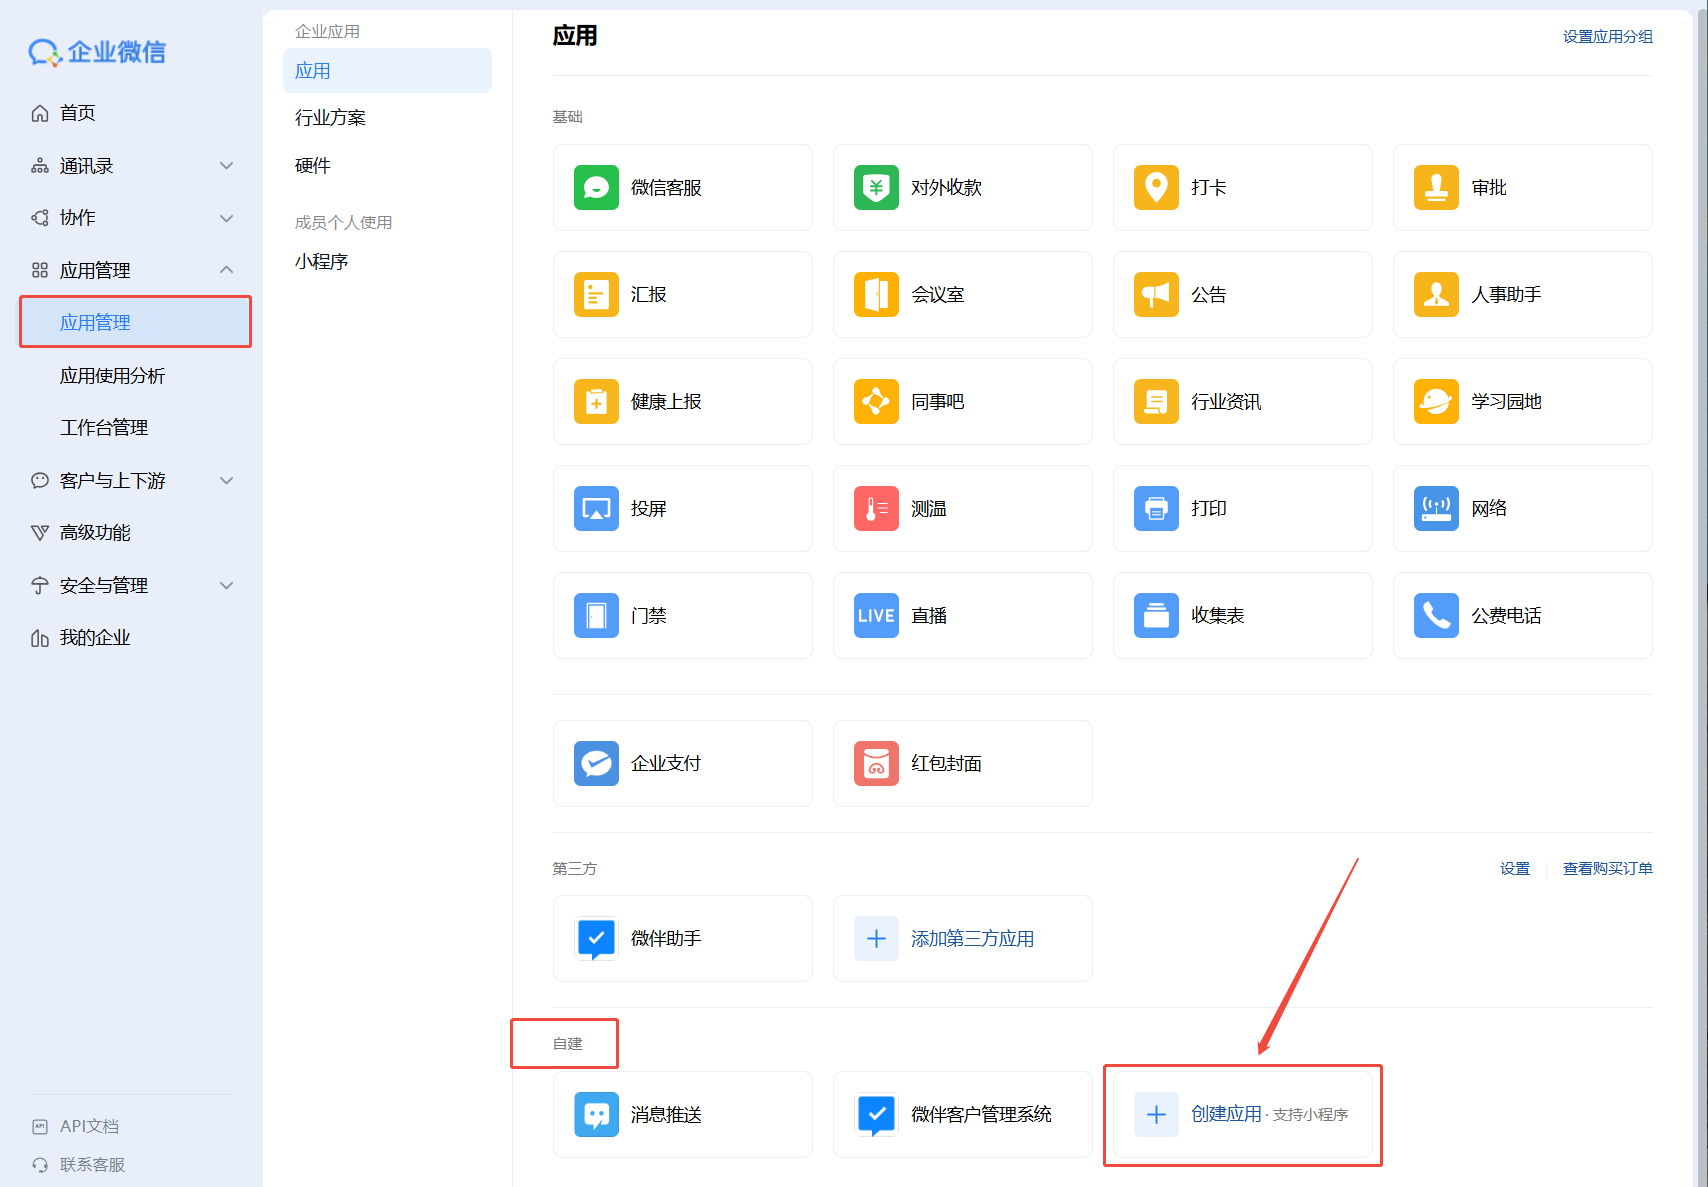Open the 消息推送 chat icon

tap(596, 1115)
